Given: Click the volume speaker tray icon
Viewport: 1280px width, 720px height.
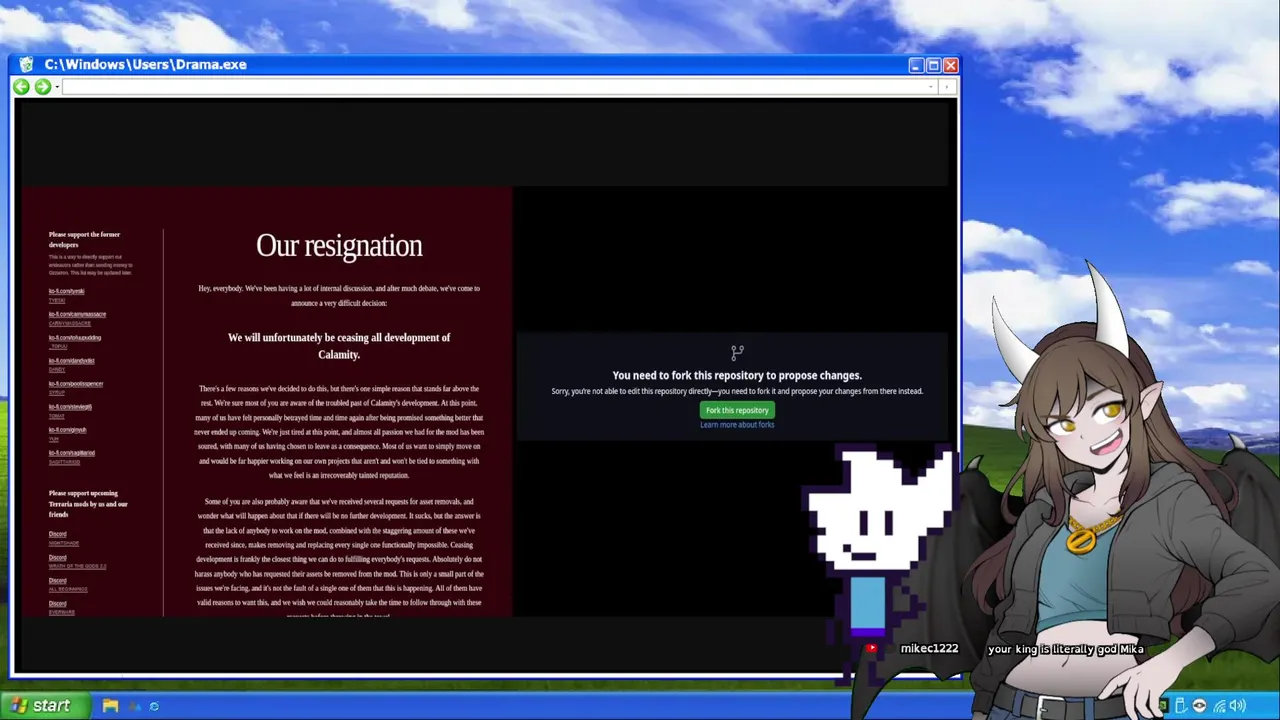Looking at the screenshot, I should click(x=1238, y=706).
